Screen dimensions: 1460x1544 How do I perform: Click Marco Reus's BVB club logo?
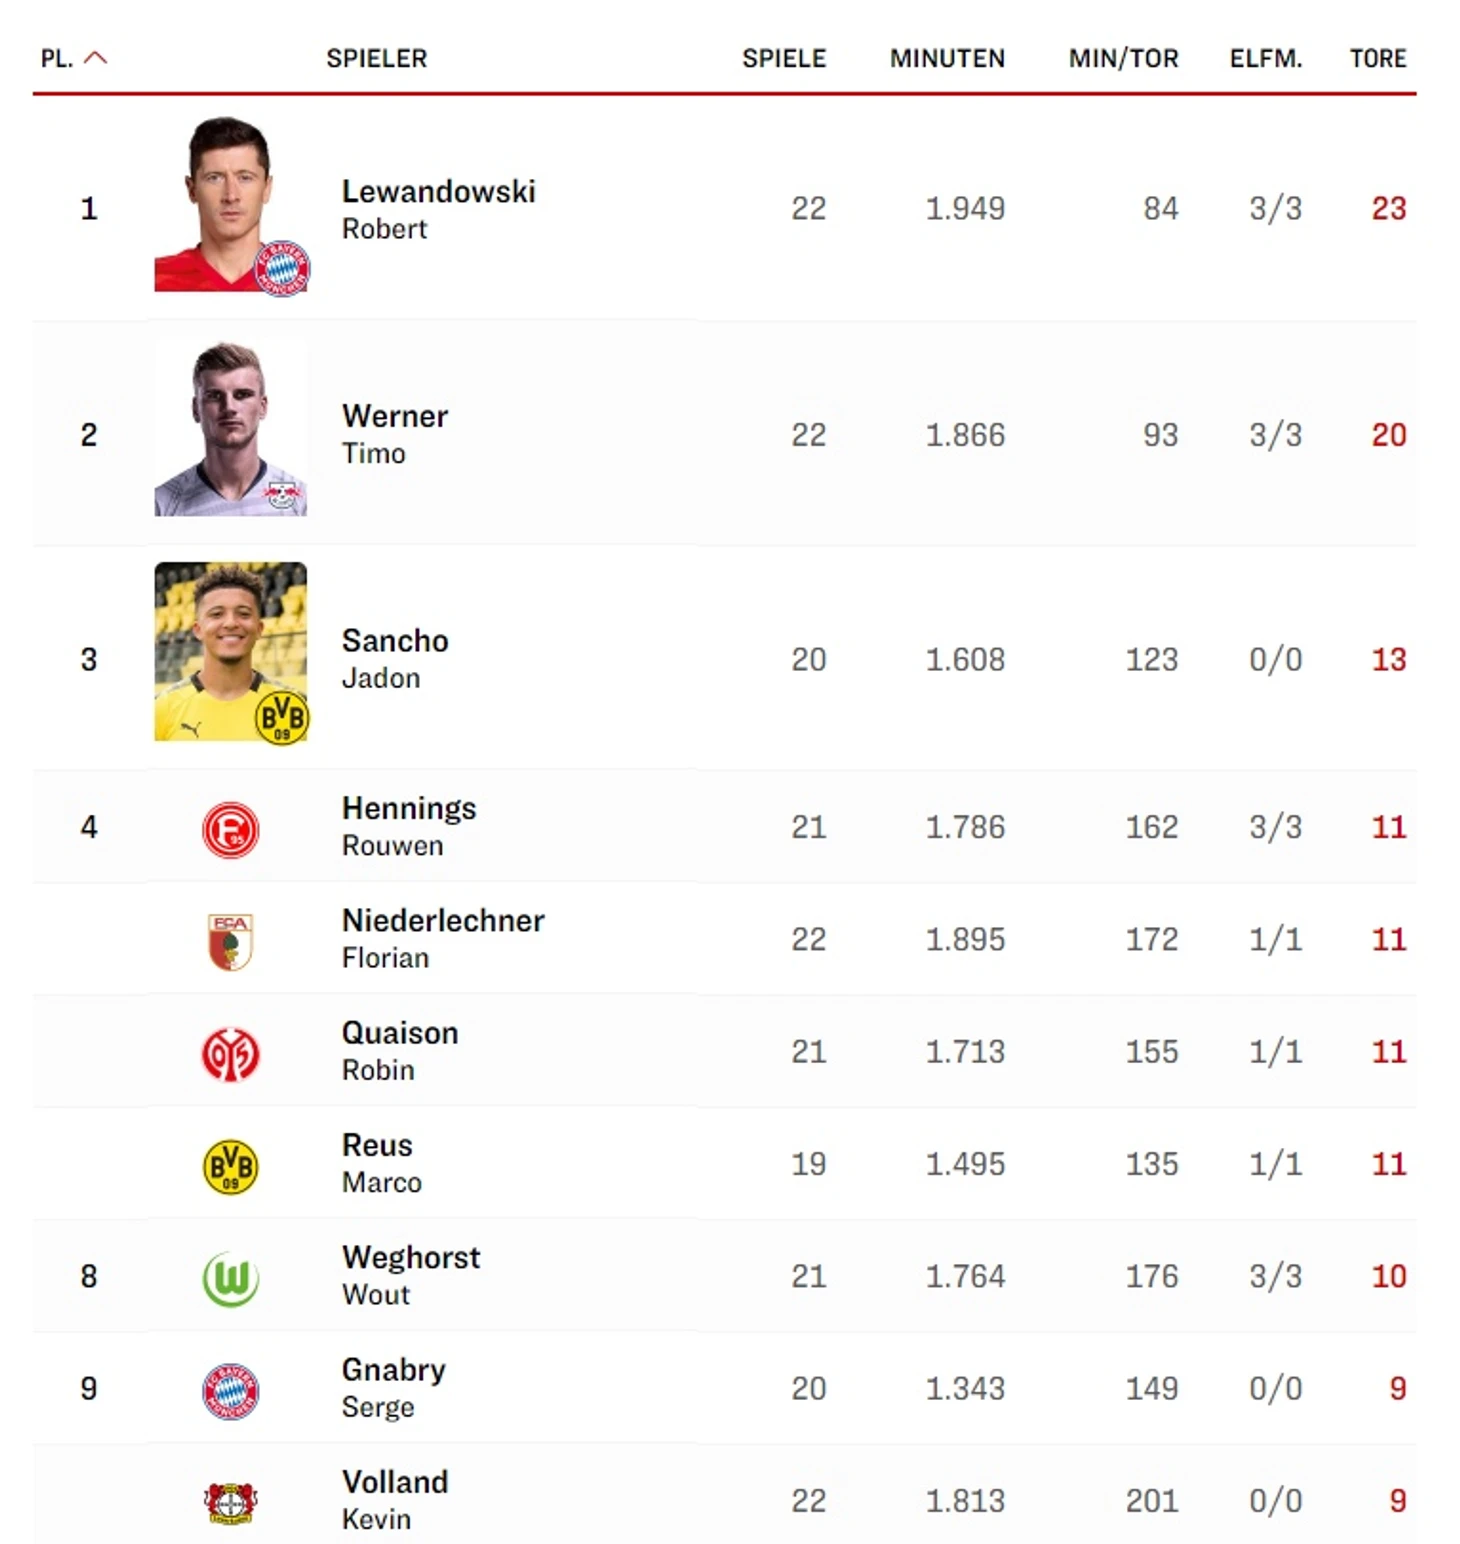pos(230,1166)
